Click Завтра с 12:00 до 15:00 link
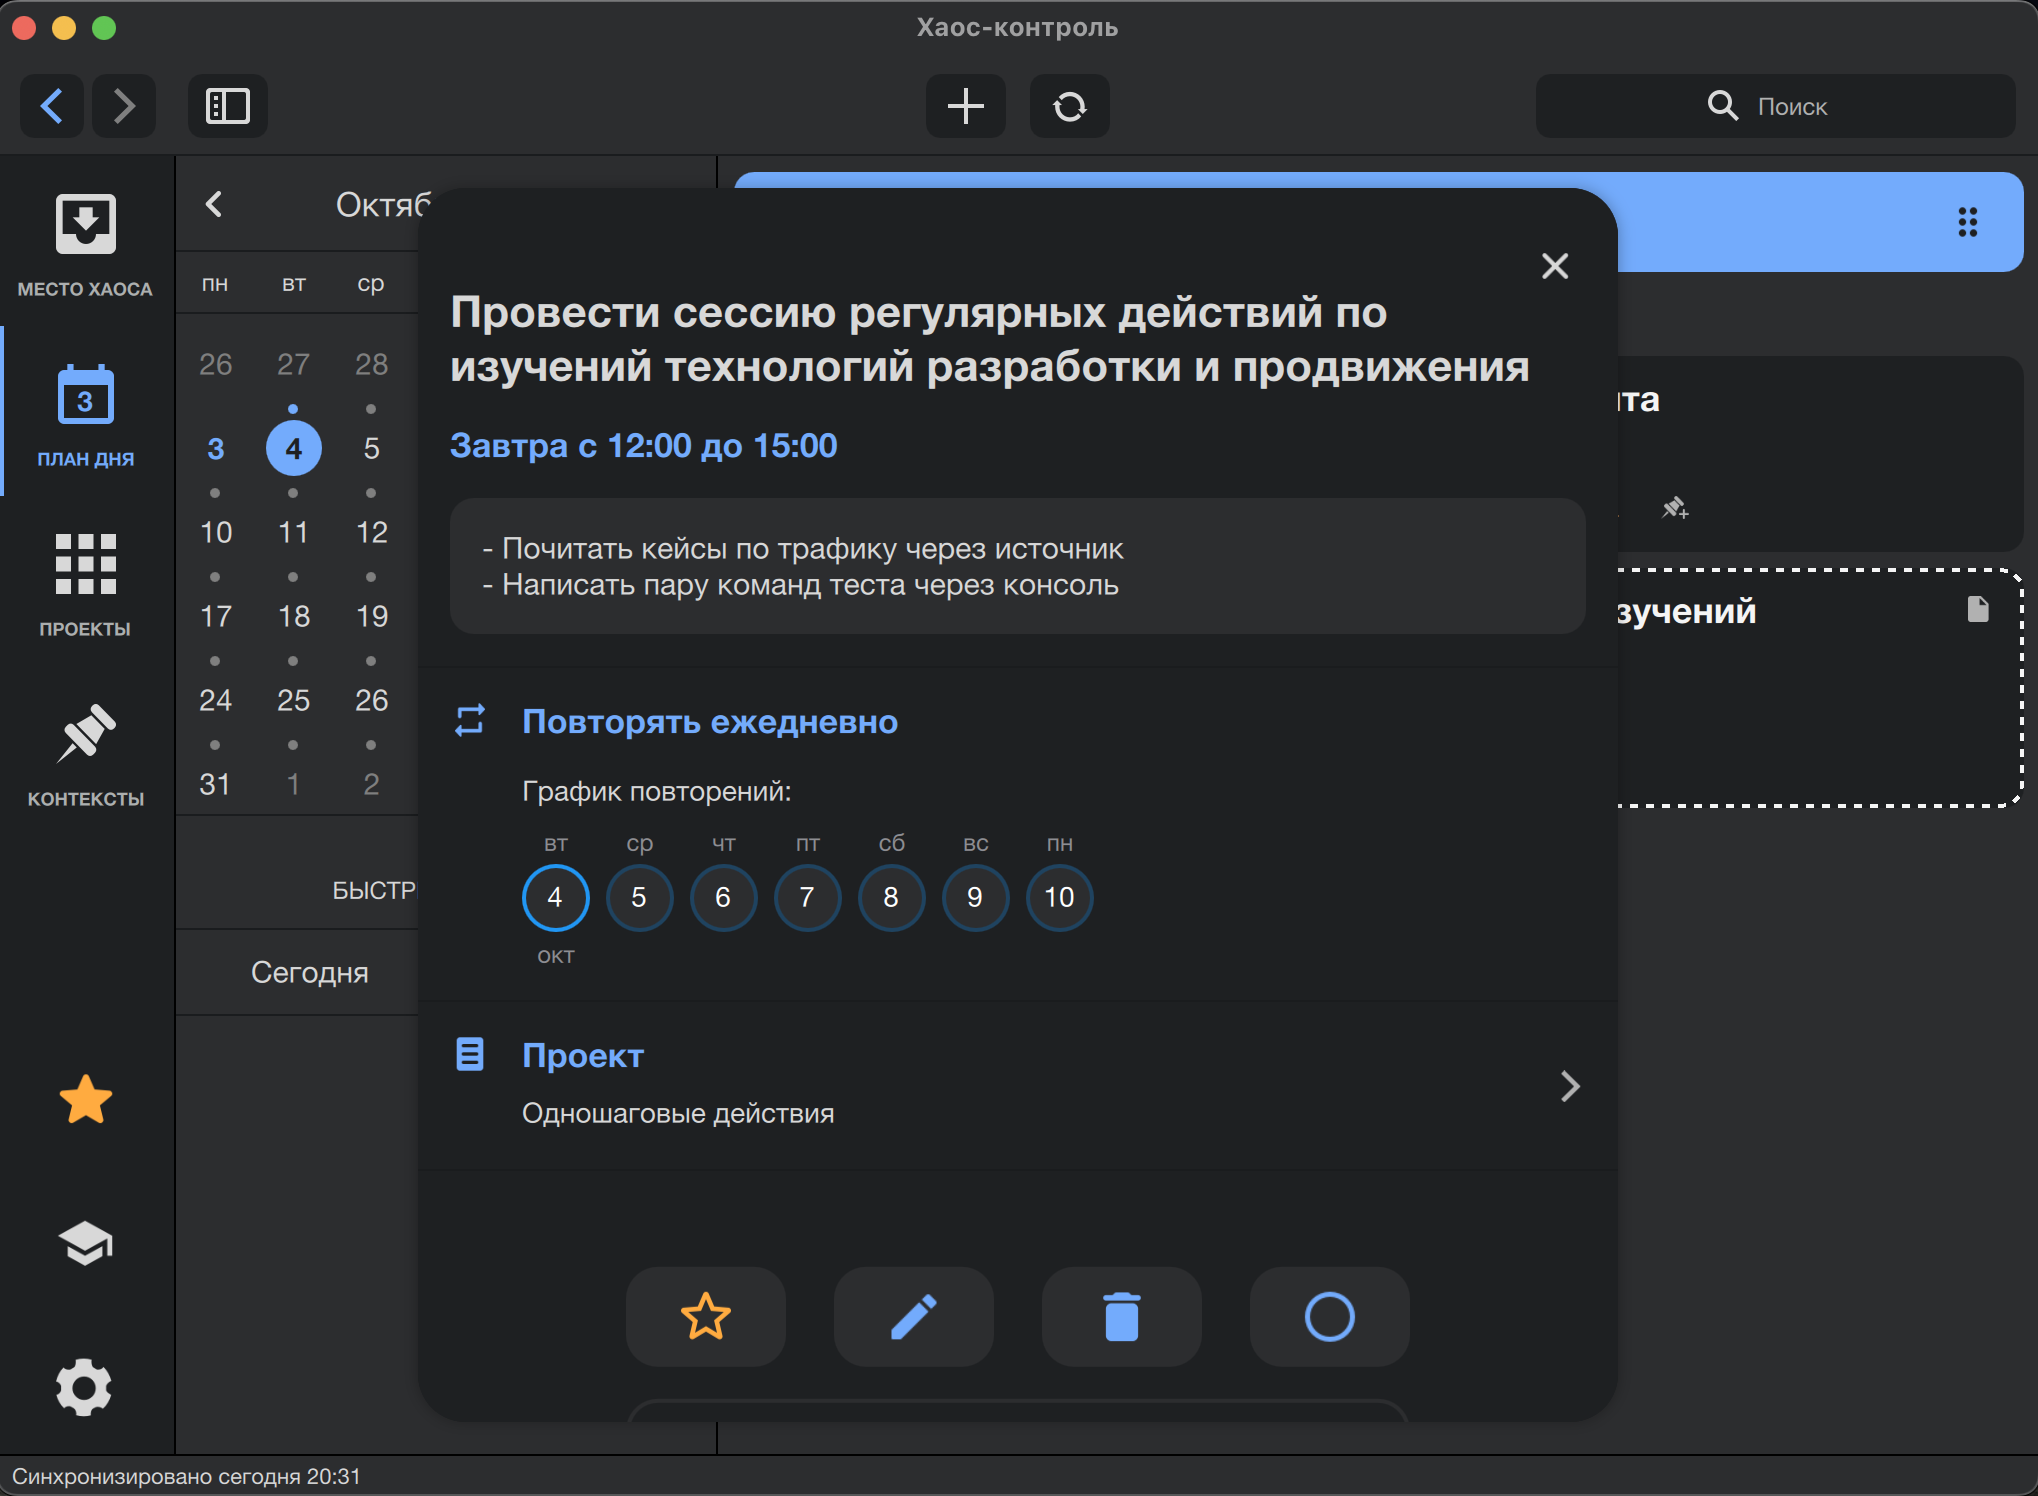 pyautogui.click(x=643, y=446)
